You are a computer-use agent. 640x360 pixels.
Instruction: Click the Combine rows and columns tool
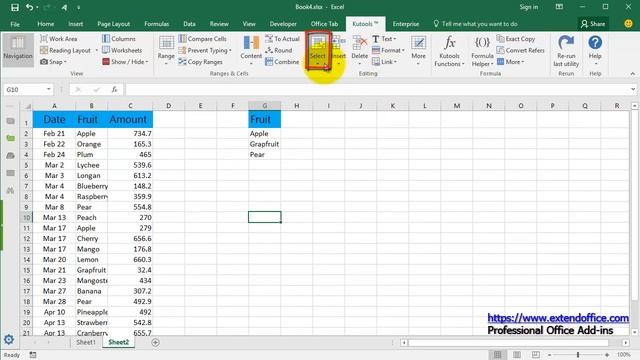tap(282, 62)
